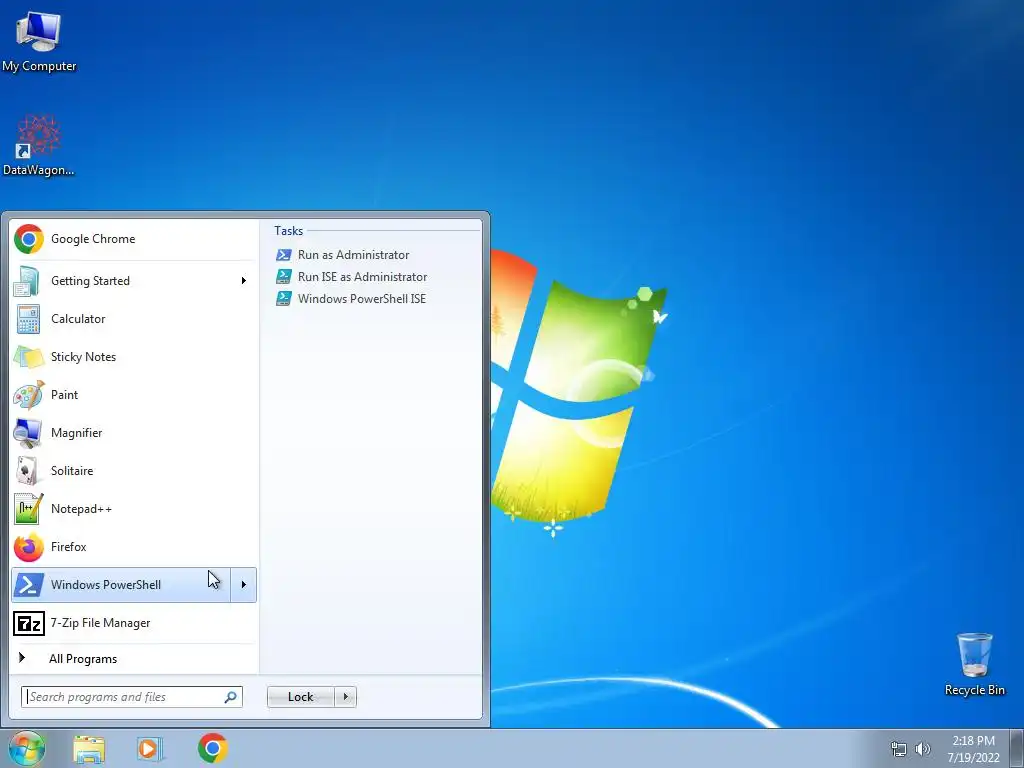The image size is (1024, 768).
Task: Click the Firefox icon in Start menu
Action: coord(29,547)
